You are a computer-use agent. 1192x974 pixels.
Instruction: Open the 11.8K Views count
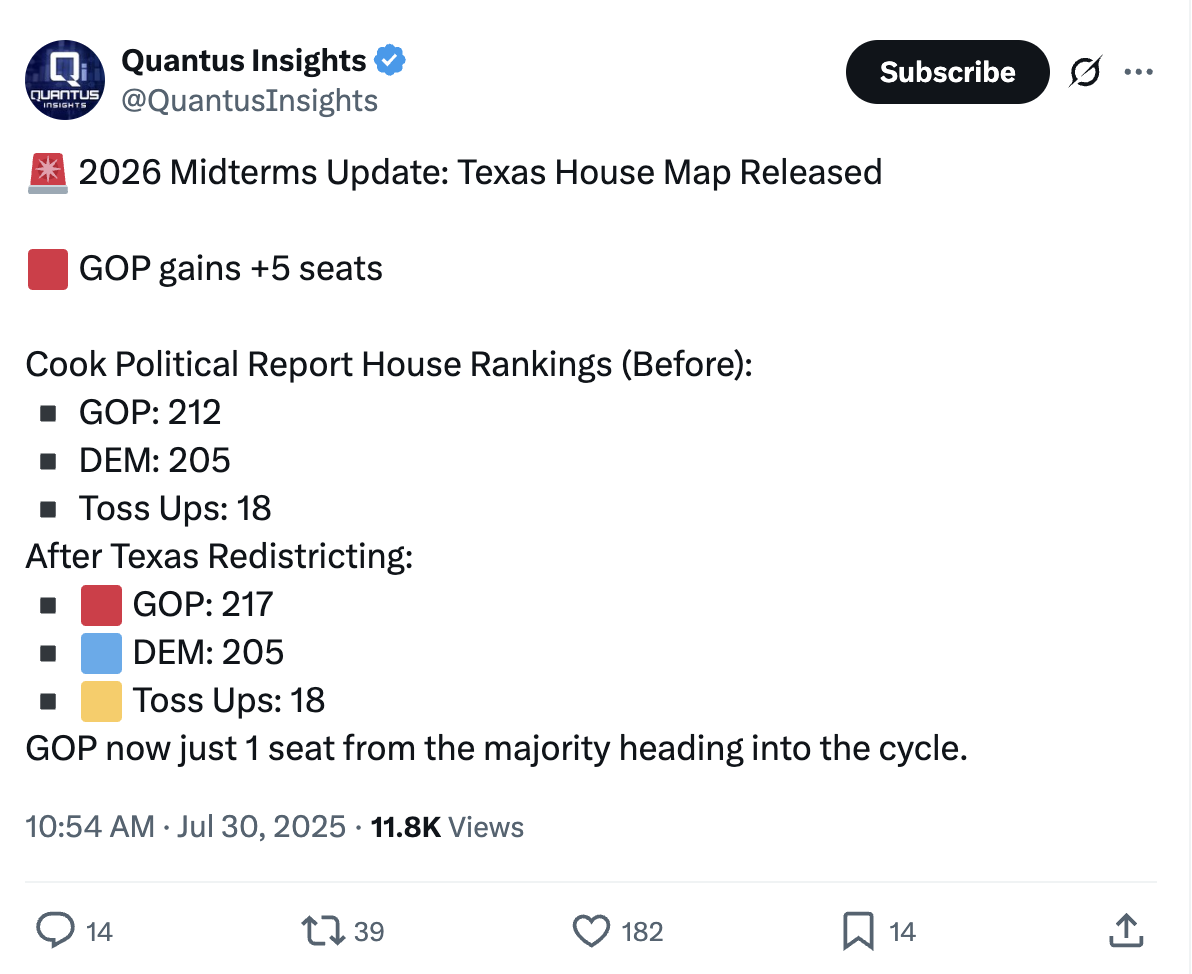(447, 827)
